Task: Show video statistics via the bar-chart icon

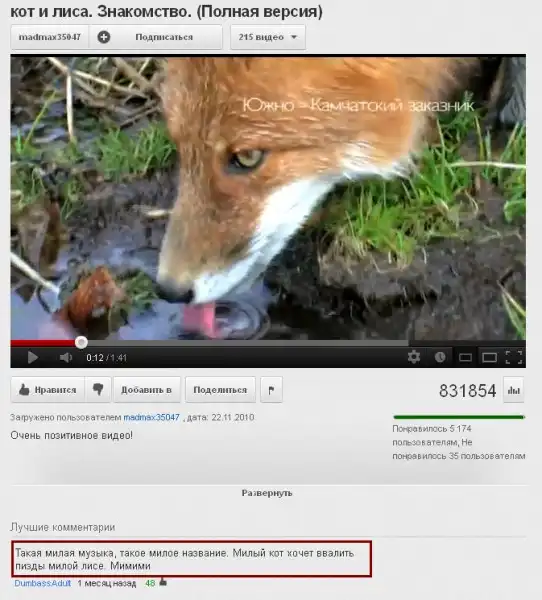Action: click(x=513, y=390)
